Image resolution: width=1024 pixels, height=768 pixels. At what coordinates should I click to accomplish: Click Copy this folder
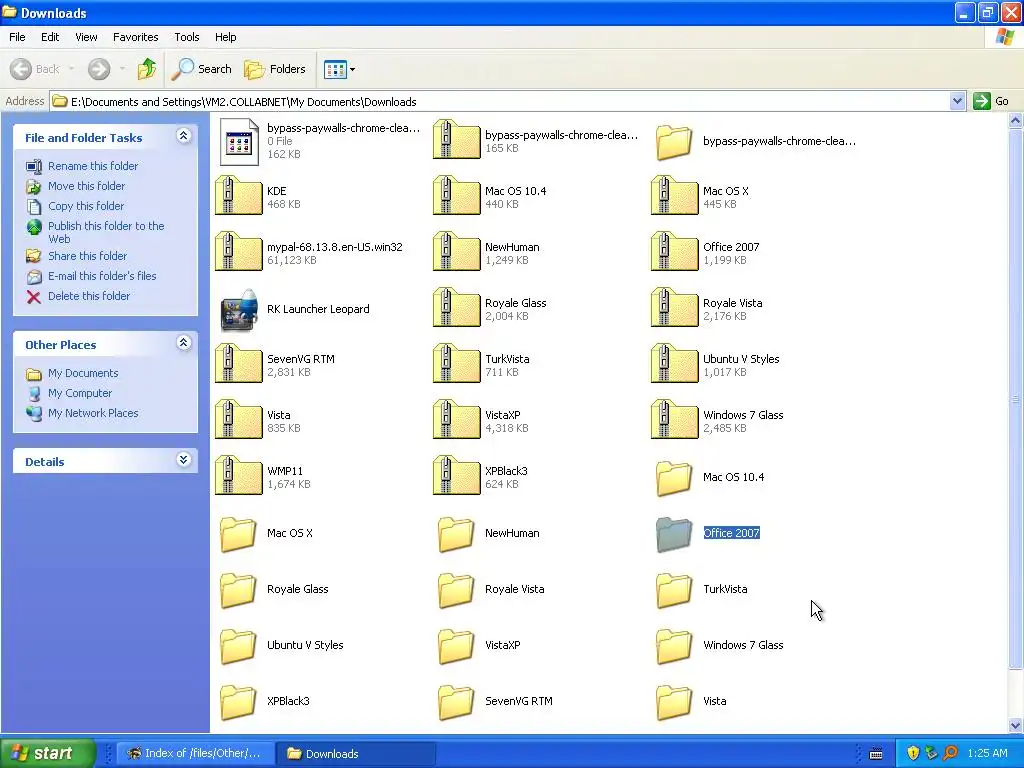point(86,206)
